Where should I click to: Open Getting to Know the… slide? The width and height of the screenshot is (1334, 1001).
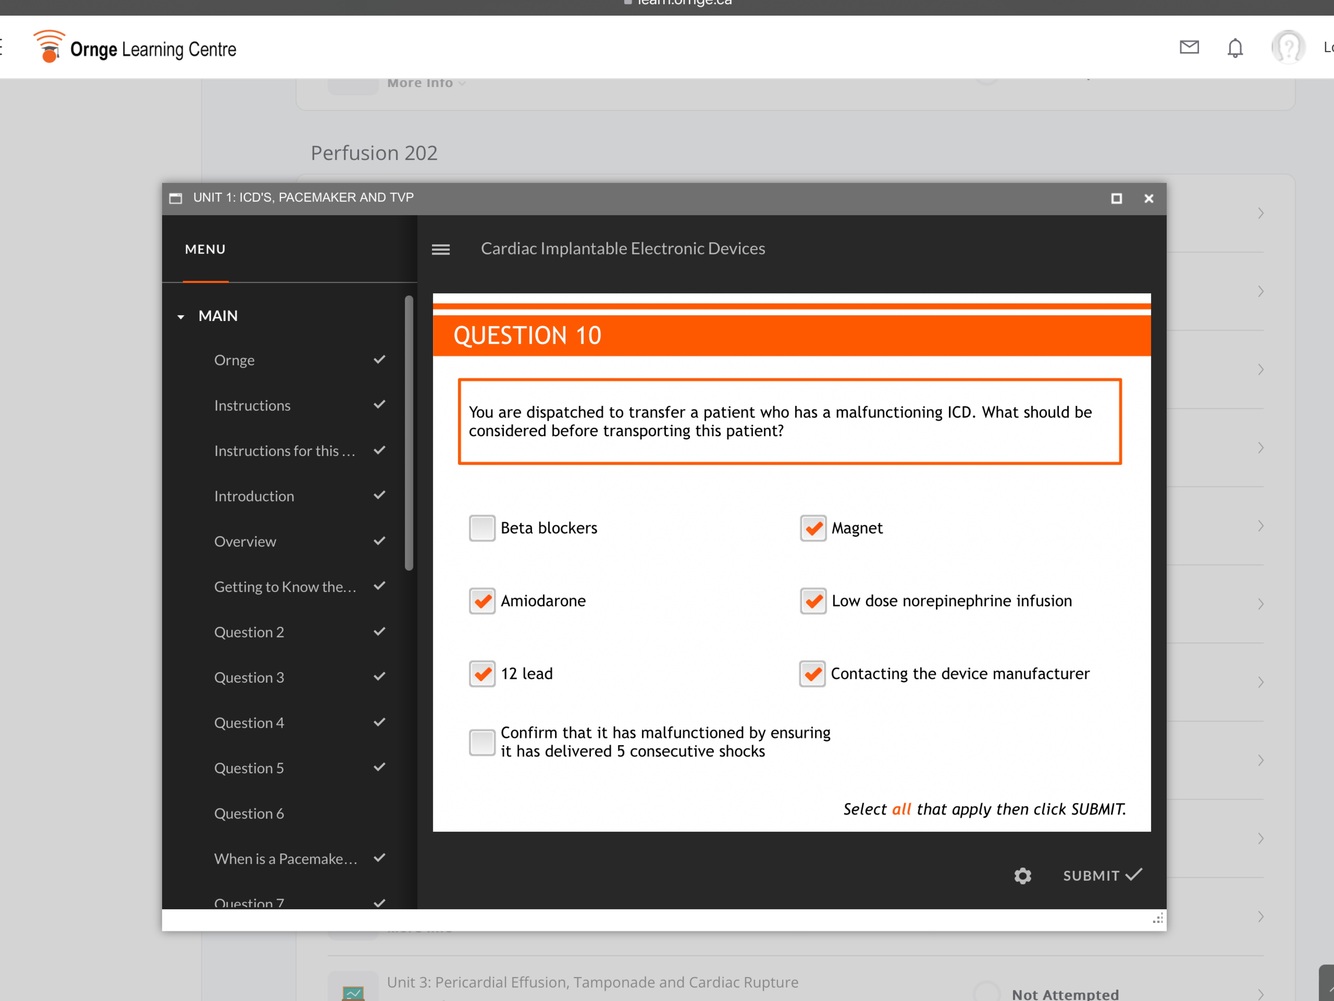[x=290, y=587]
